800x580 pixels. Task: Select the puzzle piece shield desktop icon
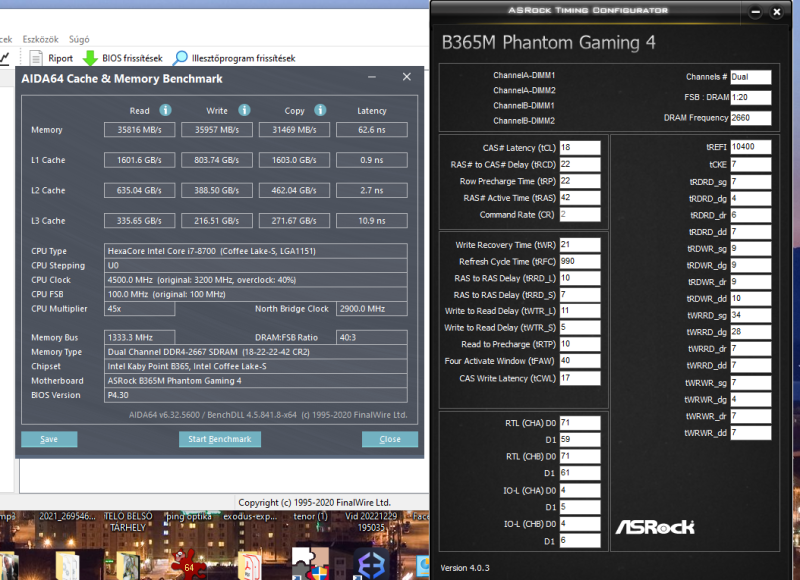tap(311, 565)
